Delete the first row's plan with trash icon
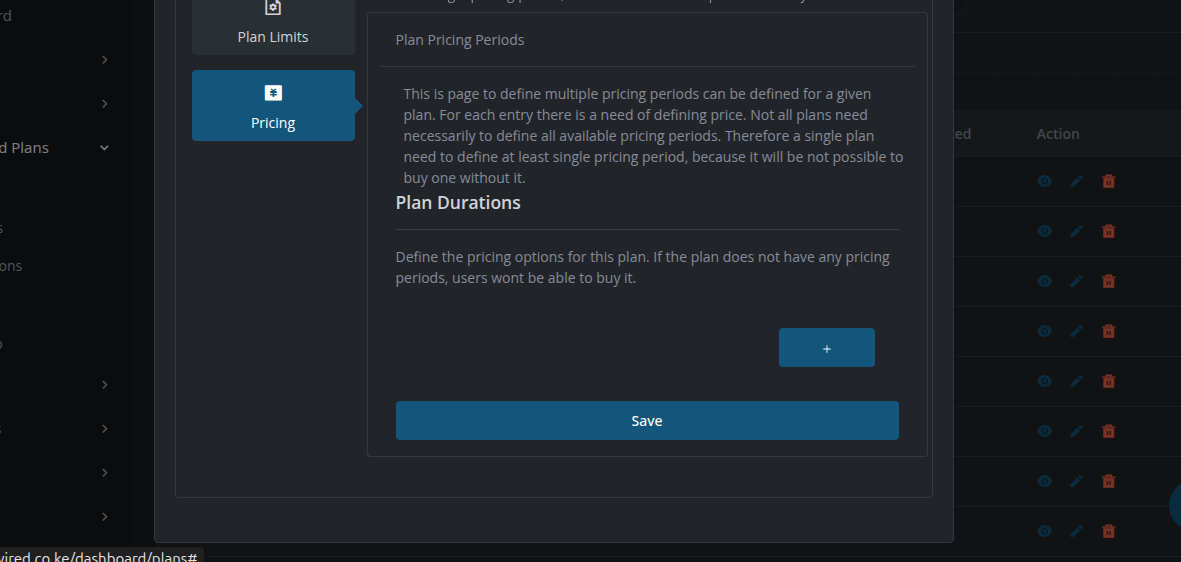1181x562 pixels. pos(1109,181)
